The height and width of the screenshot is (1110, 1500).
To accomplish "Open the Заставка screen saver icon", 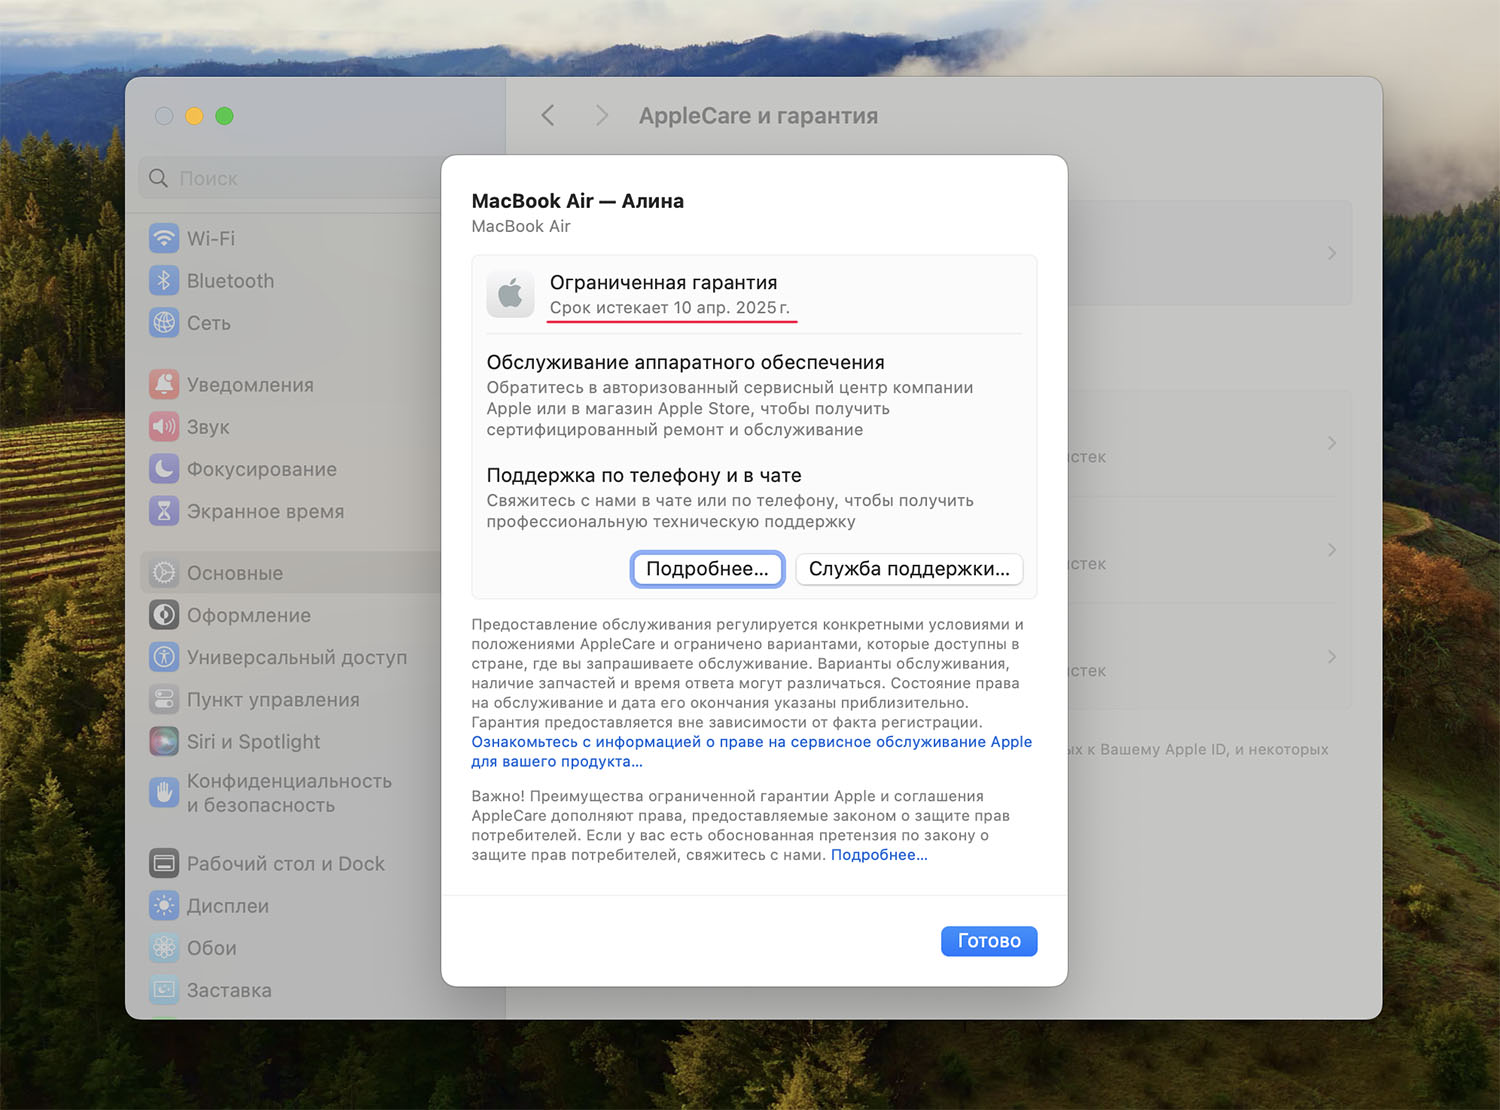I will (164, 989).
